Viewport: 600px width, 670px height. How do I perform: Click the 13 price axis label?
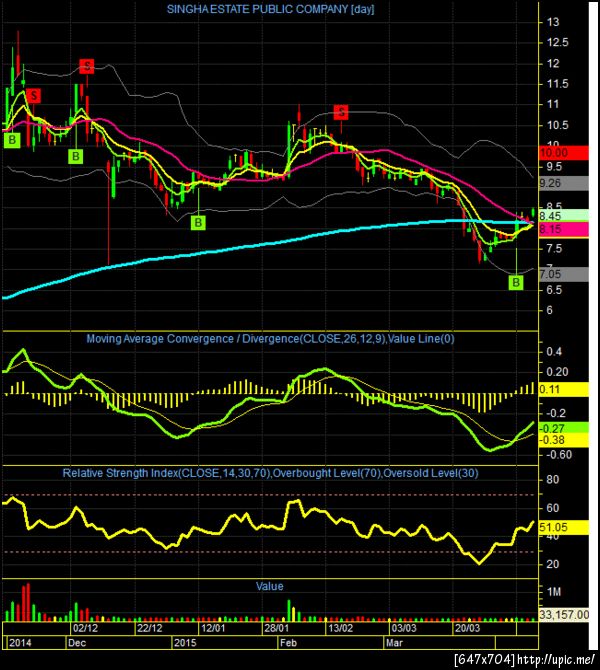tap(553, 22)
